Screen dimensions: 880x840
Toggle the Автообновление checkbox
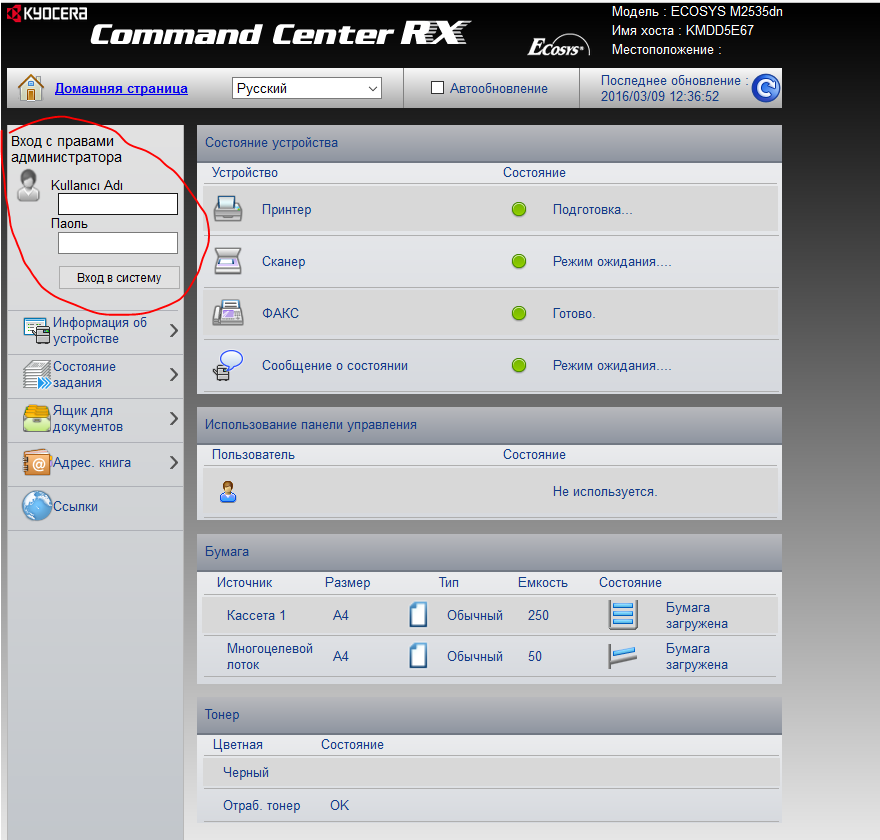point(437,88)
